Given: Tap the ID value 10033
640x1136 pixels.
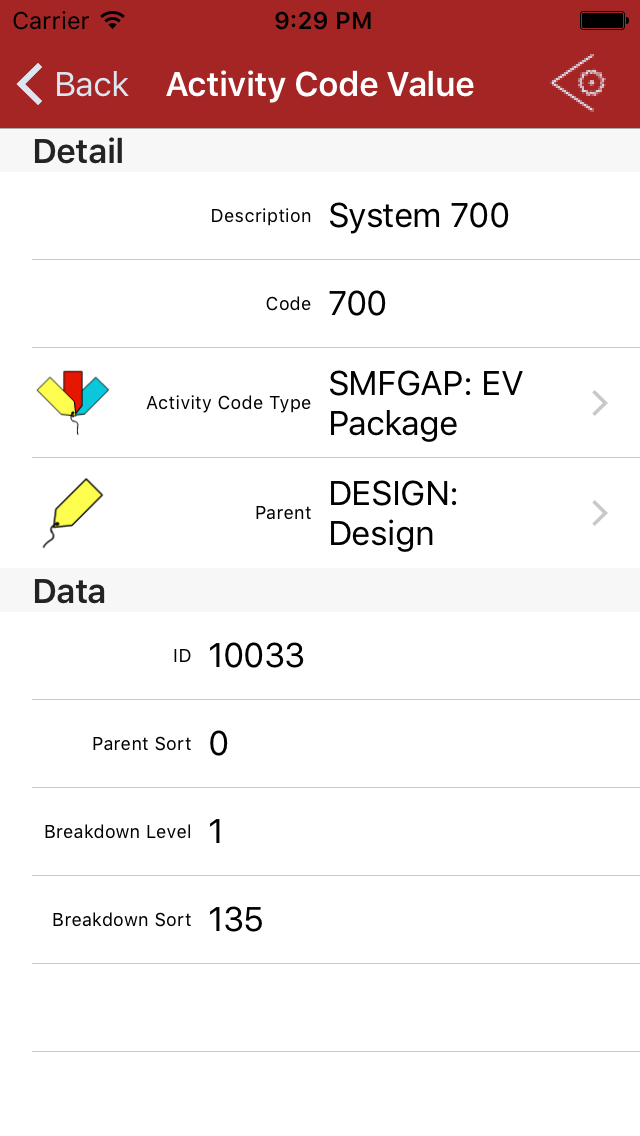Looking at the screenshot, I should pyautogui.click(x=256, y=655).
